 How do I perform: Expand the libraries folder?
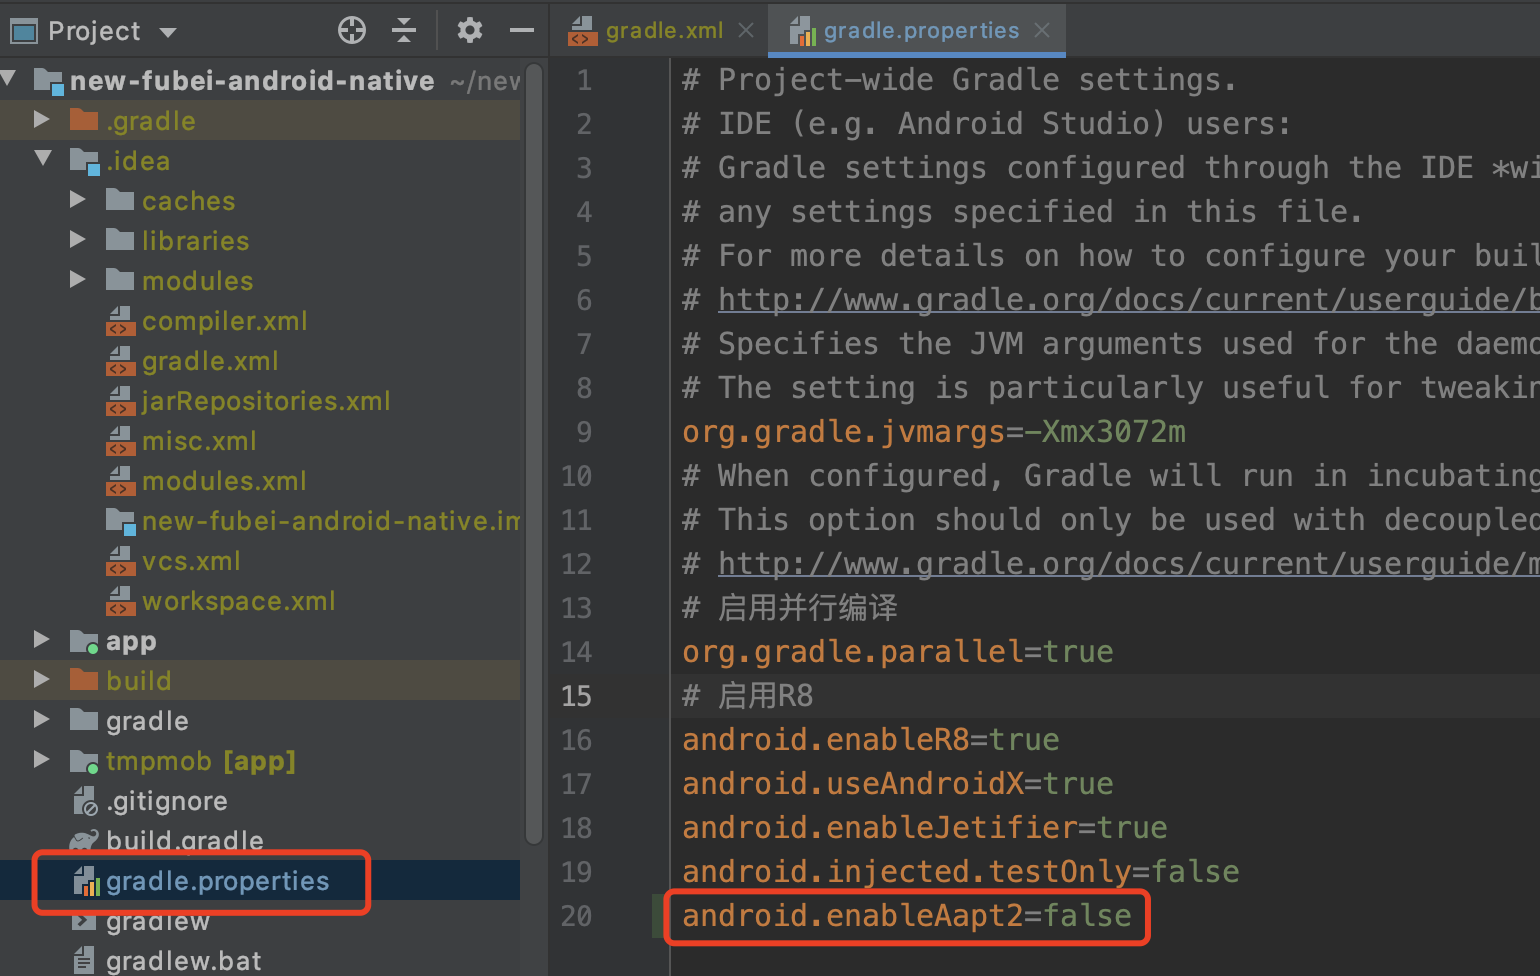78,239
